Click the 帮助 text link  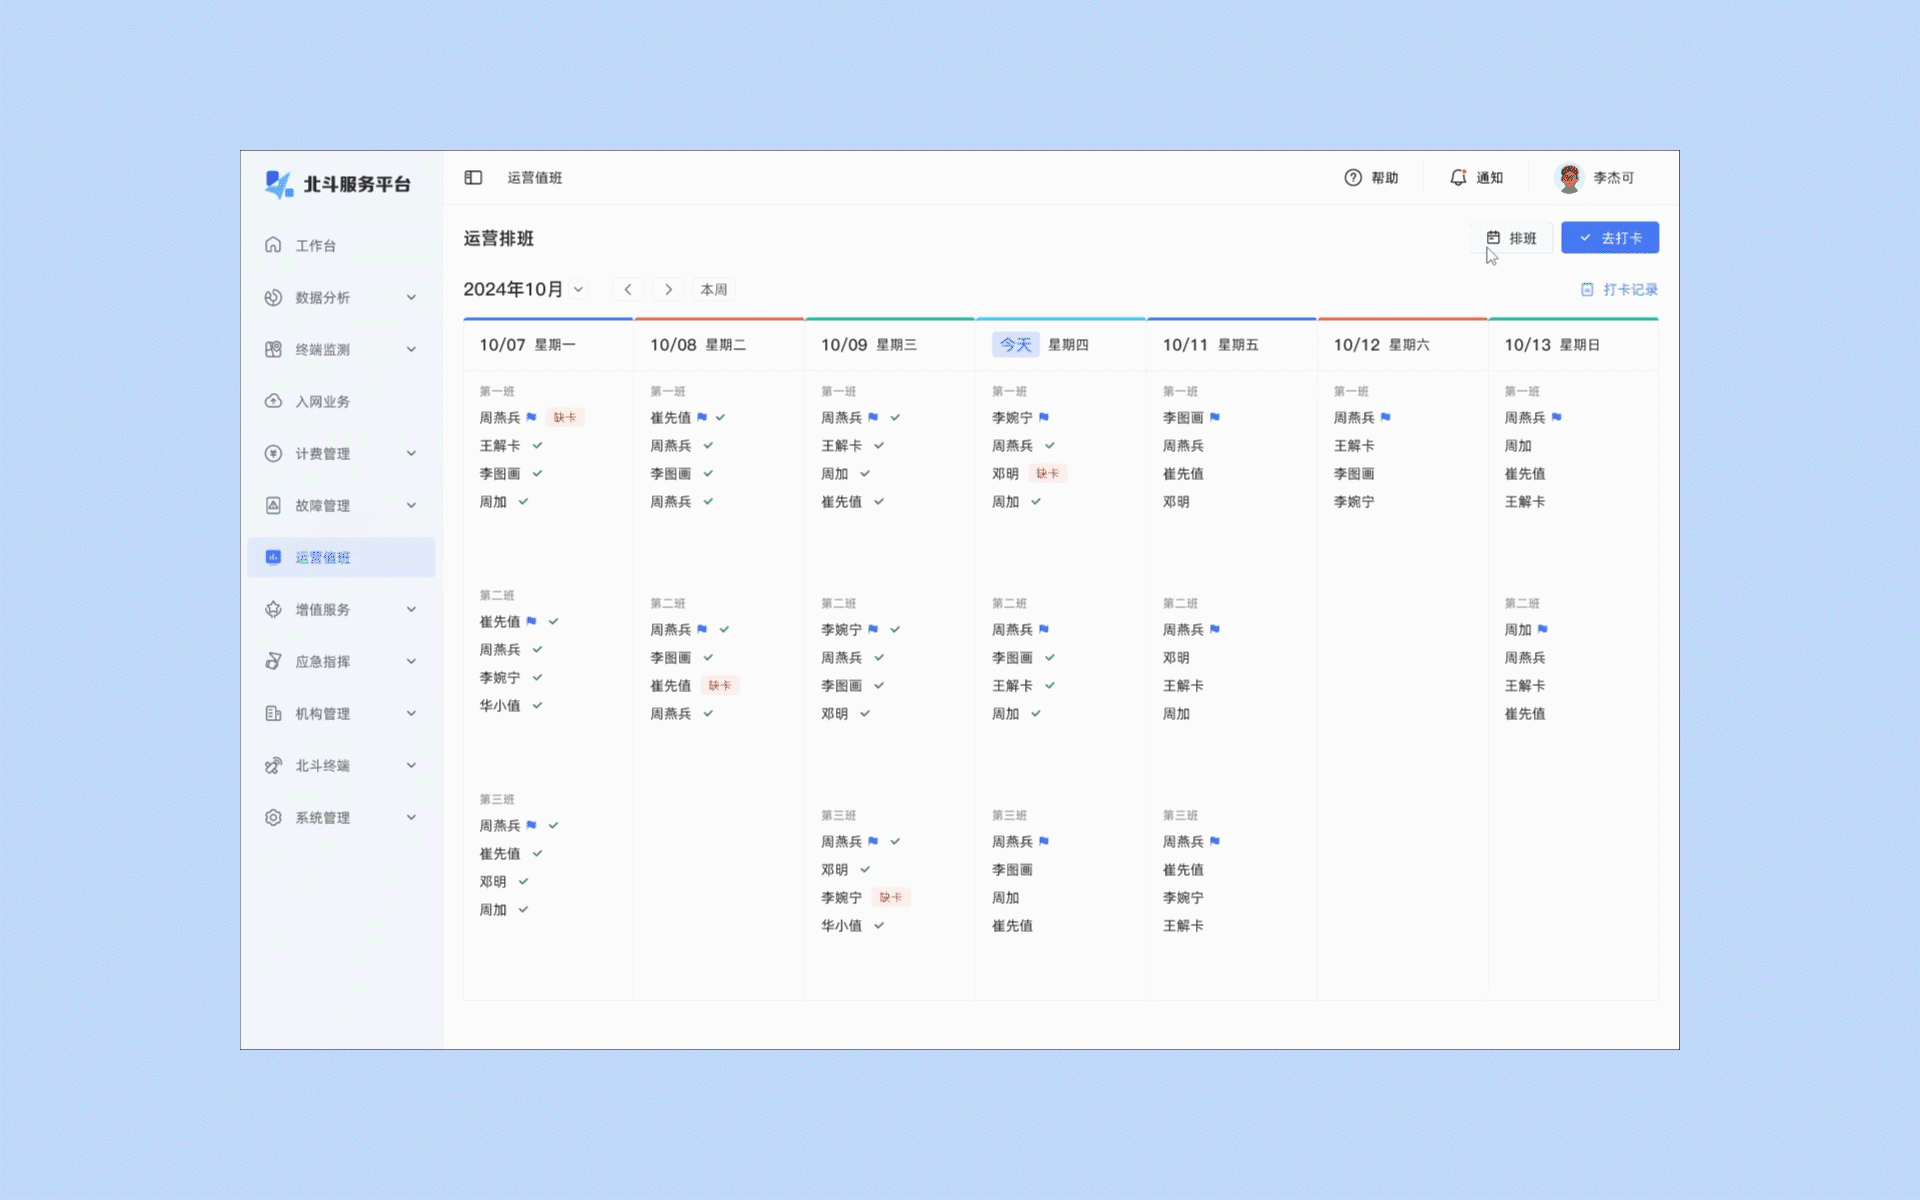point(1384,177)
